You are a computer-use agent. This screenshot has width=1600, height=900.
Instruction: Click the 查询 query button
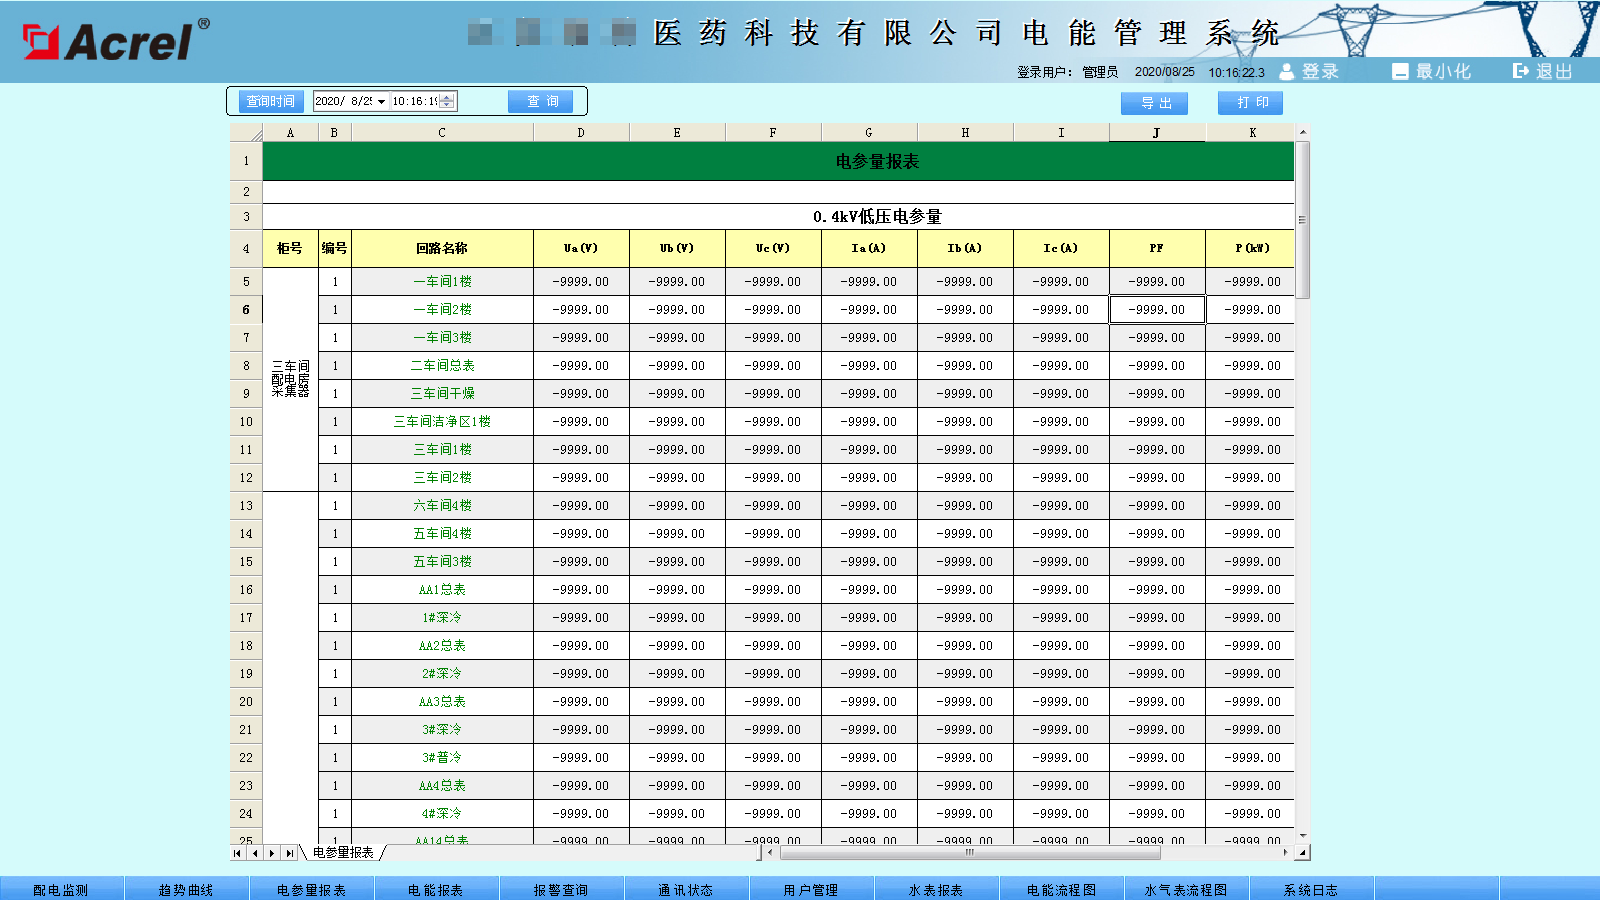tap(541, 101)
